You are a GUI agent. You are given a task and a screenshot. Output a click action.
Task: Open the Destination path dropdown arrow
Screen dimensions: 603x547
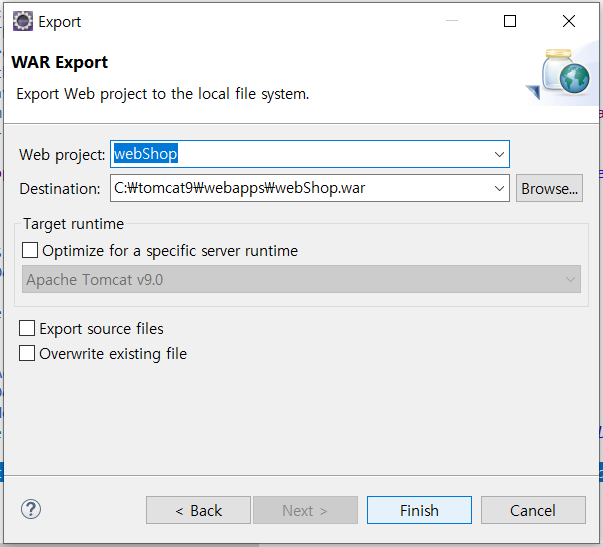[x=499, y=188]
